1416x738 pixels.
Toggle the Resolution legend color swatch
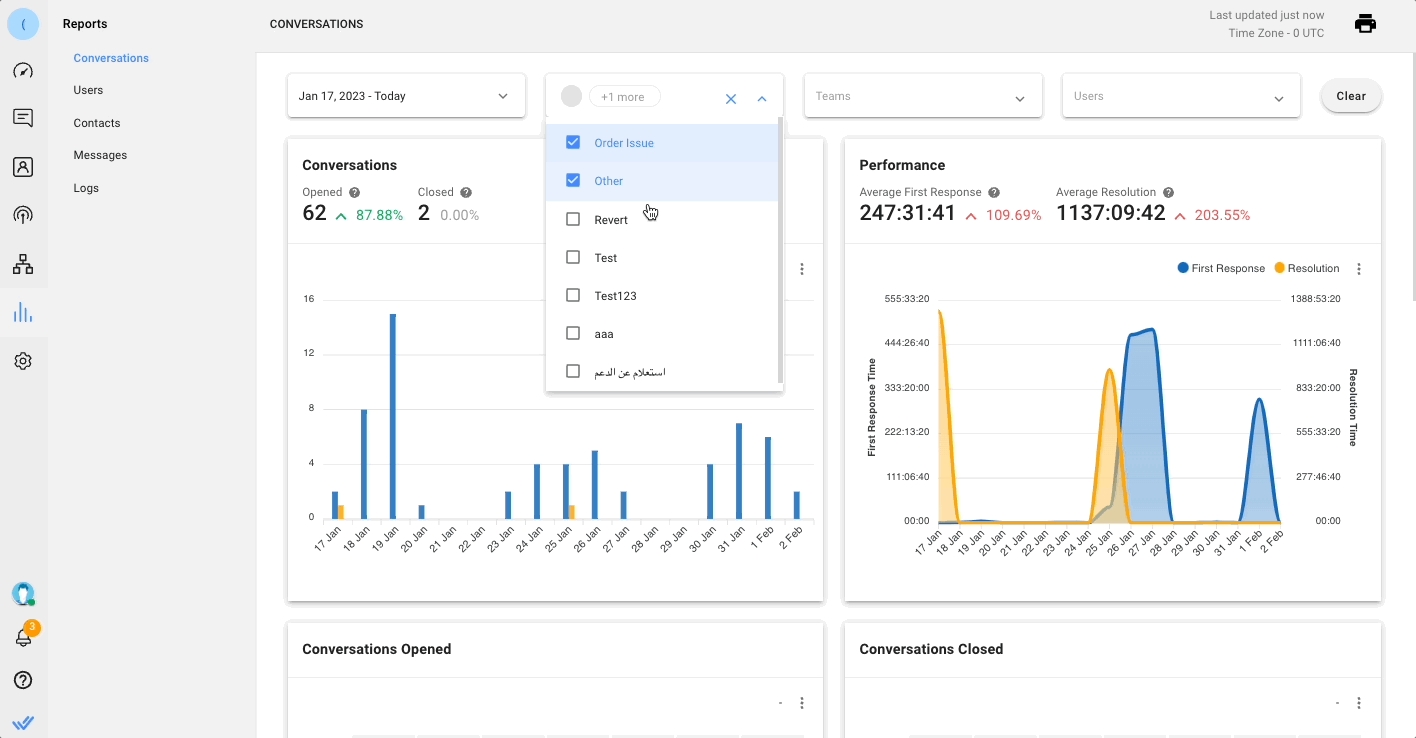point(1280,268)
